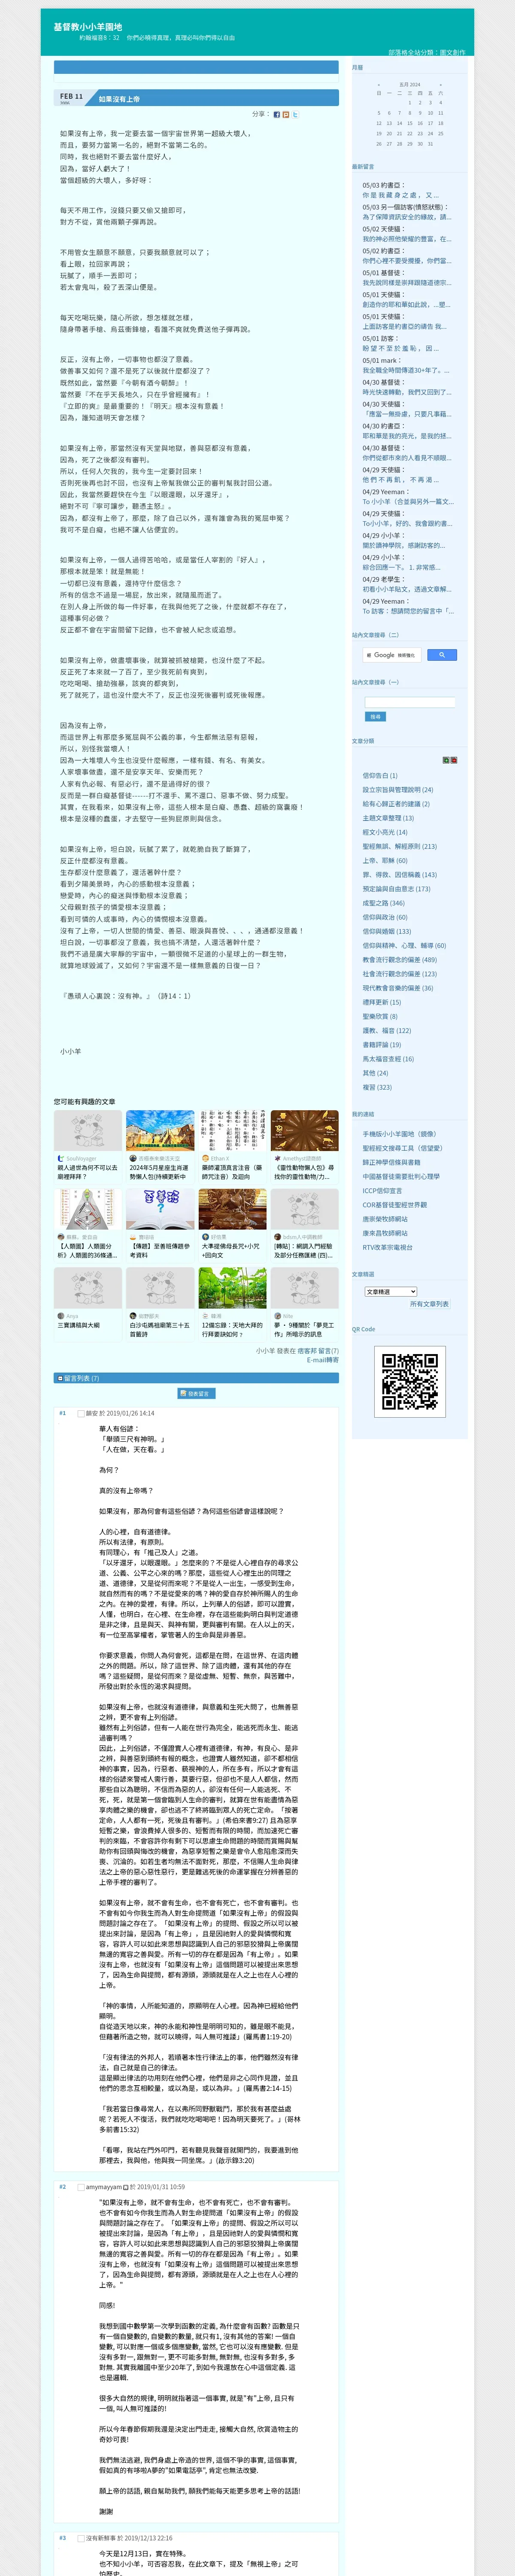Viewport: 515px width, 2576px height.
Task: Open the 文章精選 dropdown
Action: (x=390, y=1292)
